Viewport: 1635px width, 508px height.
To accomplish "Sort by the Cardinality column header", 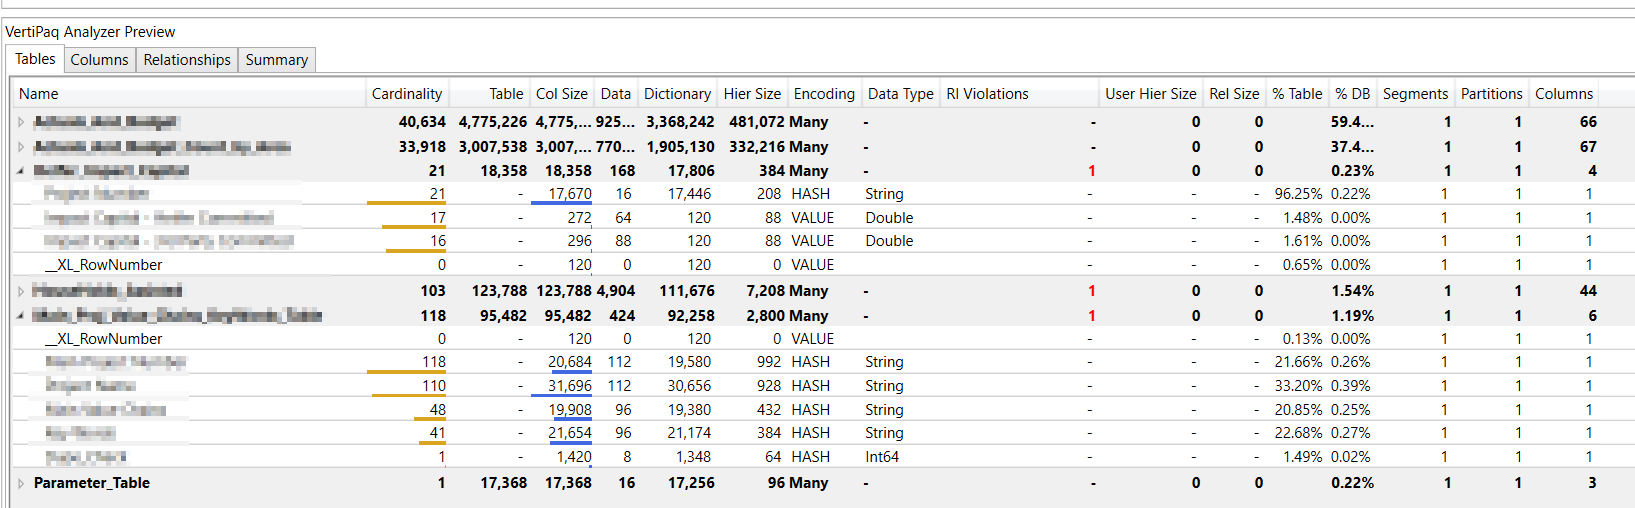I will point(407,94).
